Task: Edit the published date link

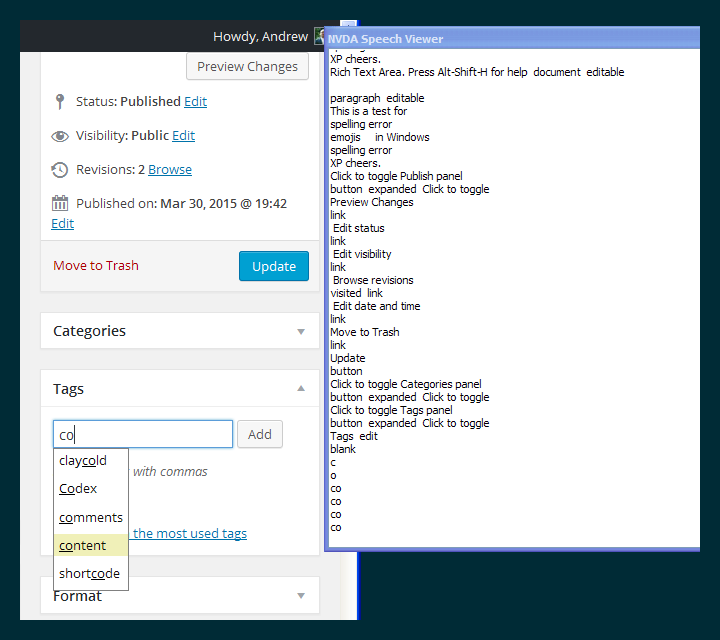Action: point(62,224)
